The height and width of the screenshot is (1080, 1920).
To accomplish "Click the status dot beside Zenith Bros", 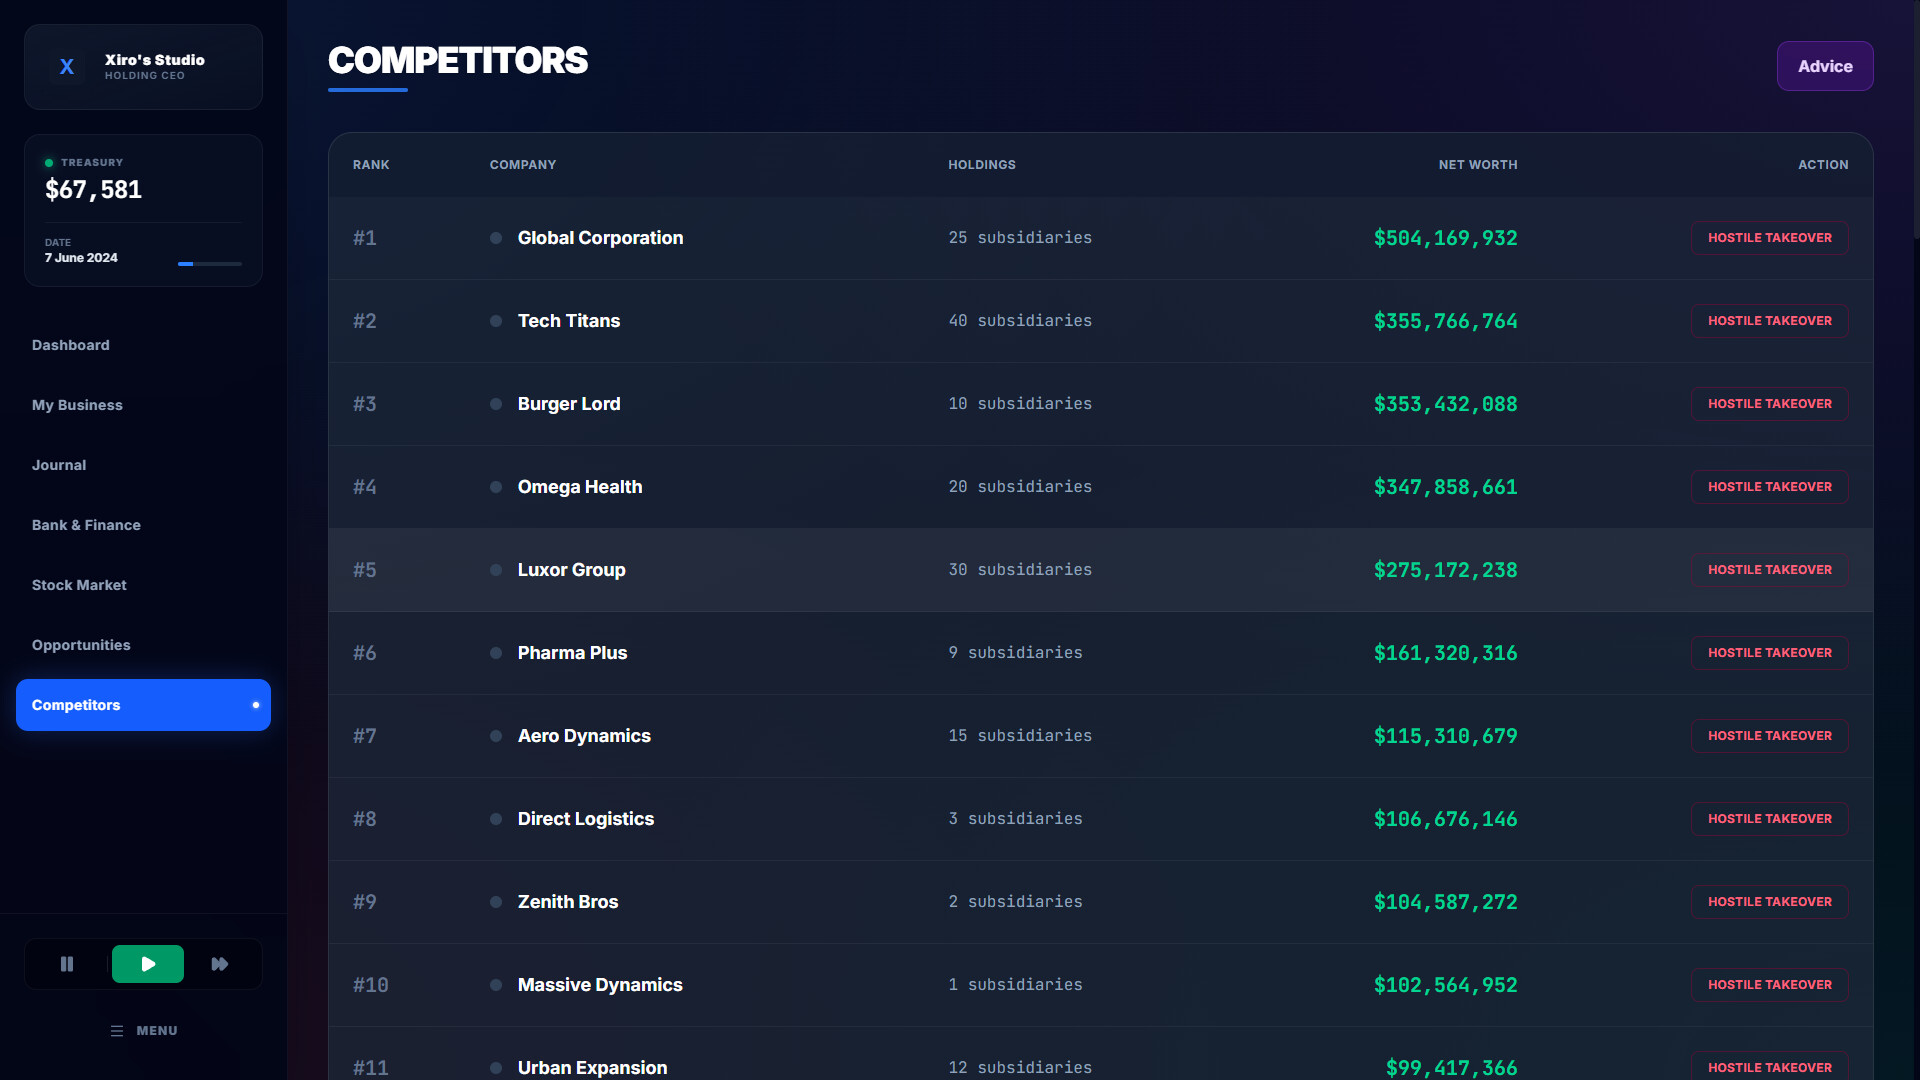I will coord(496,902).
